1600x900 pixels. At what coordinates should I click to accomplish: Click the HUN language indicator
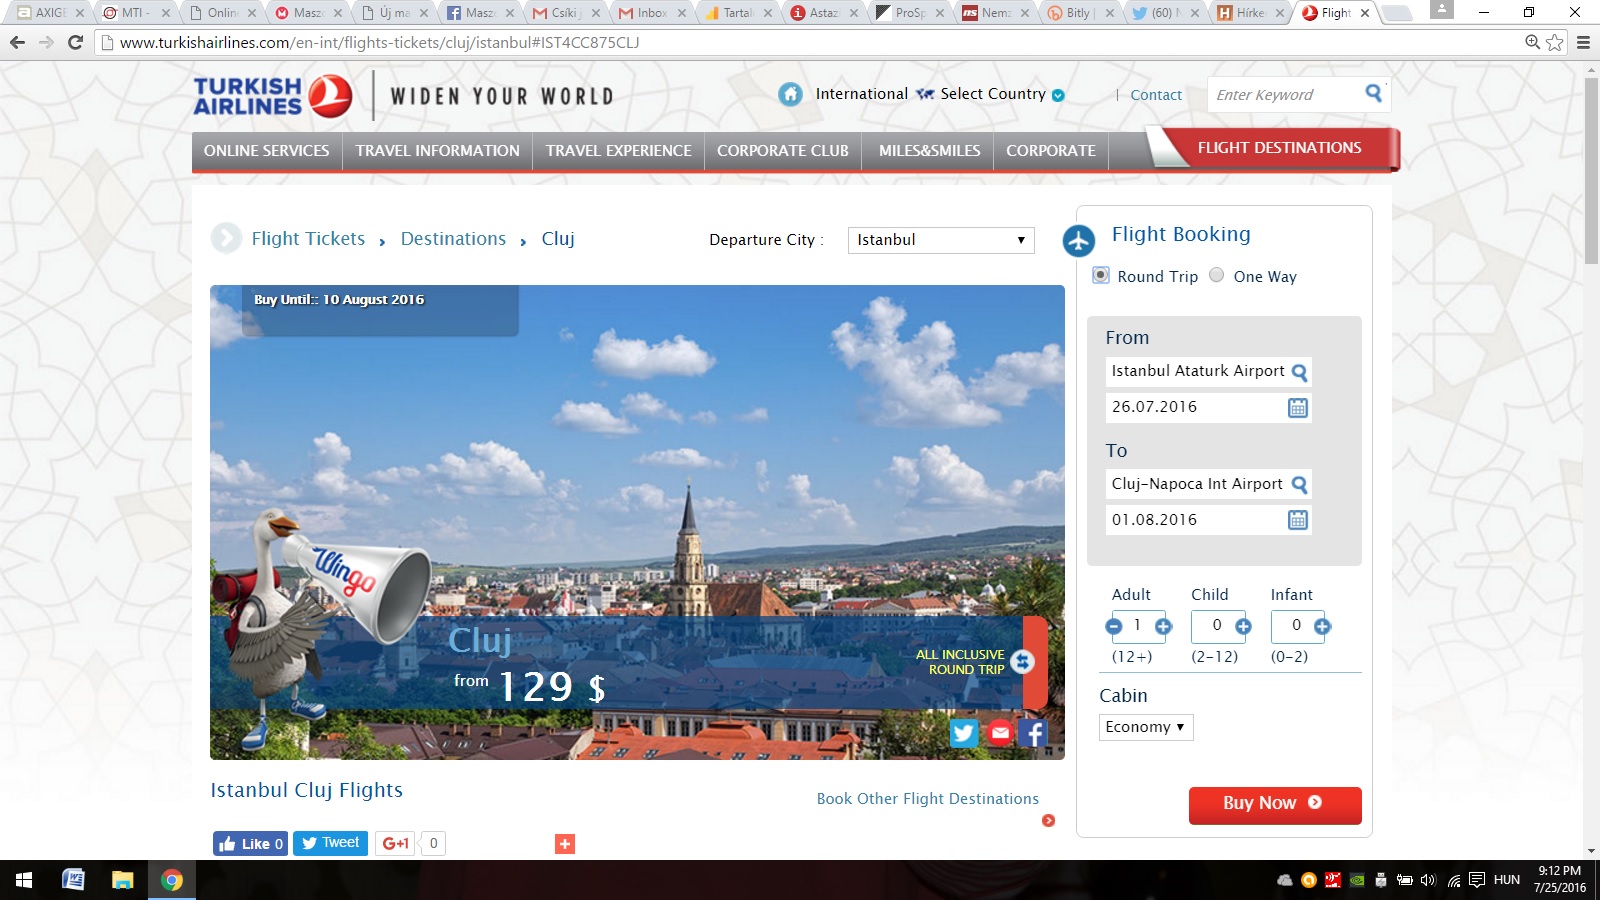pyautogui.click(x=1507, y=880)
